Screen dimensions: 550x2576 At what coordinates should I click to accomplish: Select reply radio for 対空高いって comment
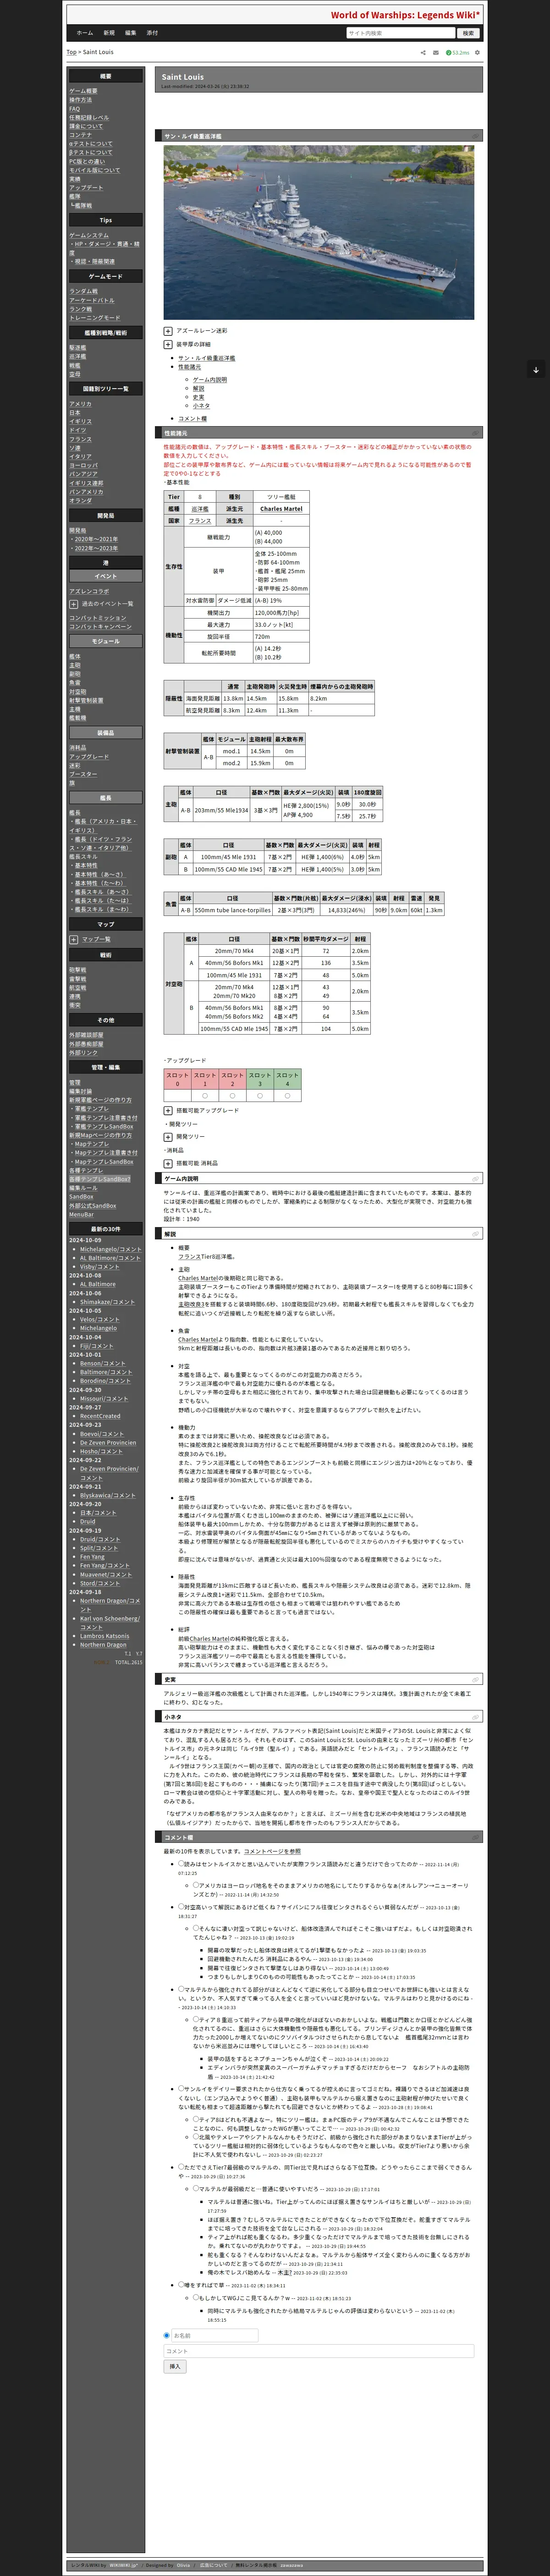click(181, 1907)
